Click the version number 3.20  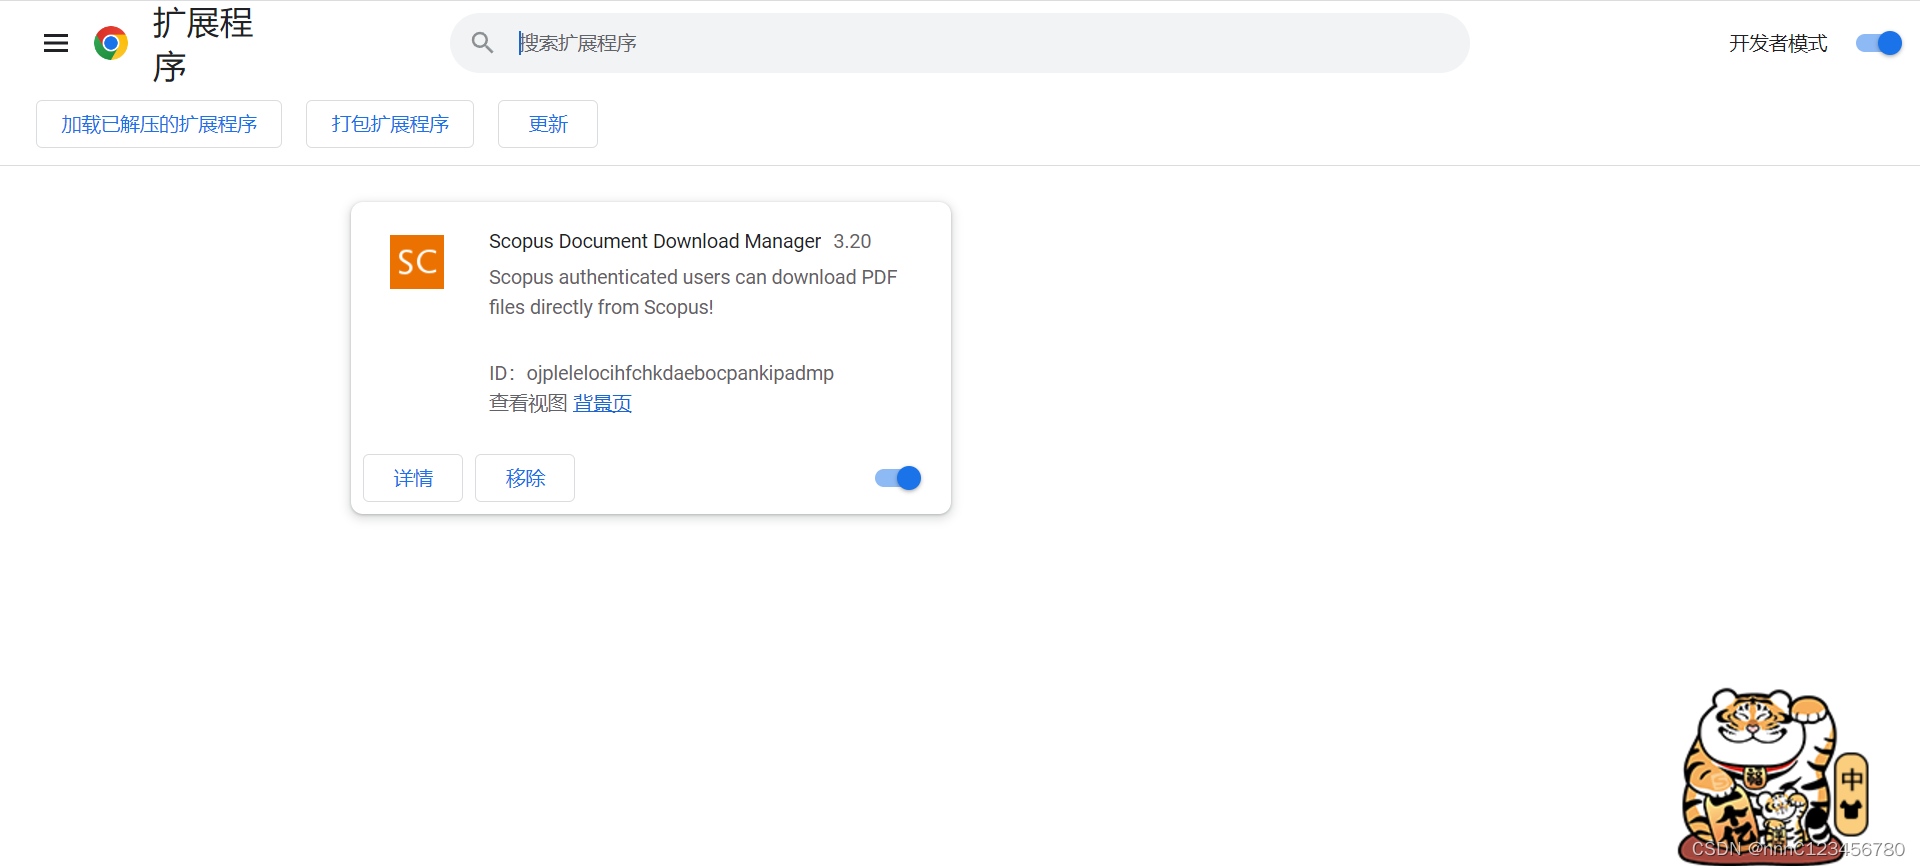(852, 241)
